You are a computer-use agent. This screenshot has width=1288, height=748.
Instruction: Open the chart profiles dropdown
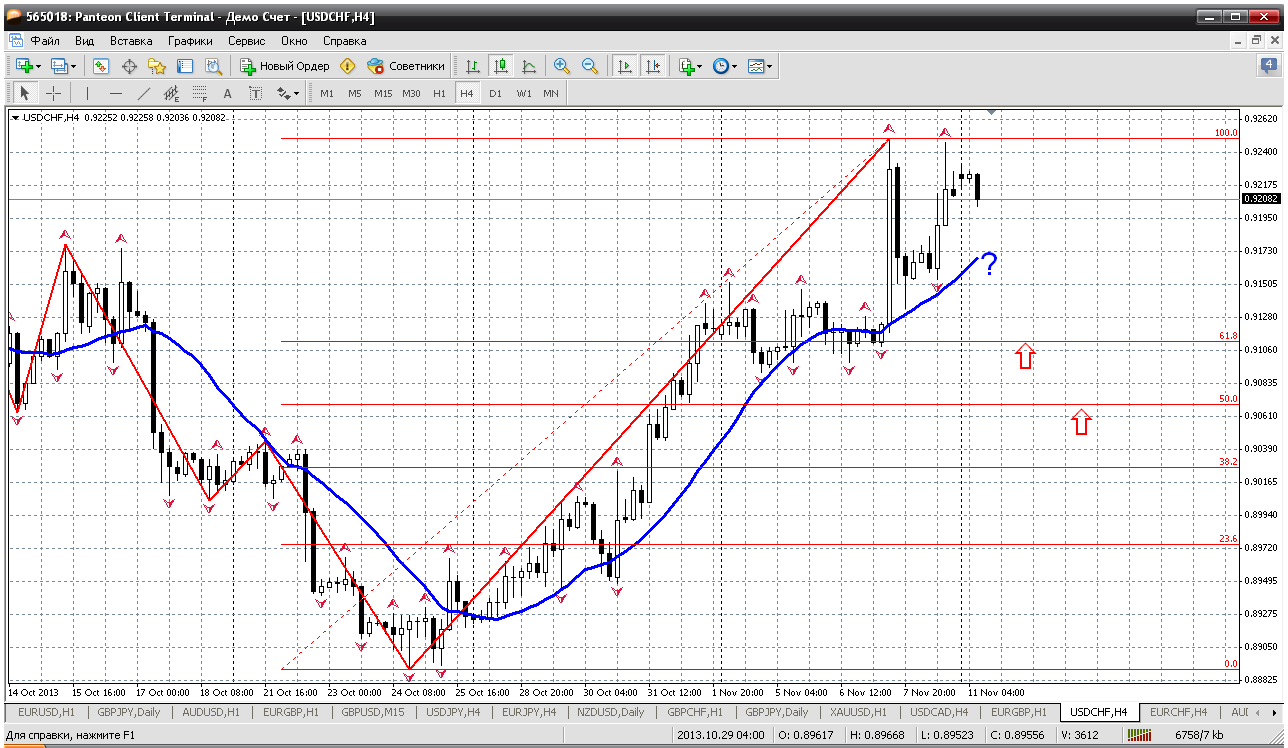(63, 66)
